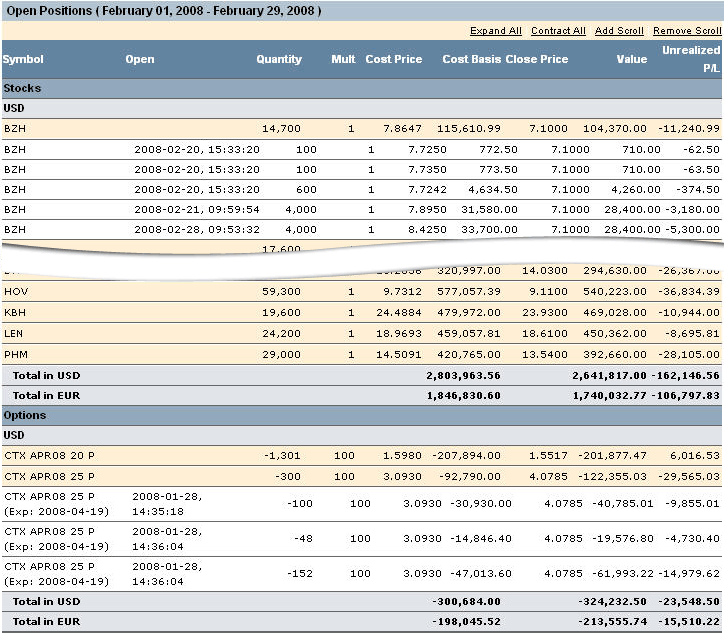Viewport: 724px width, 634px height.
Task: Click the Cost Basis column header
Action: click(471, 59)
